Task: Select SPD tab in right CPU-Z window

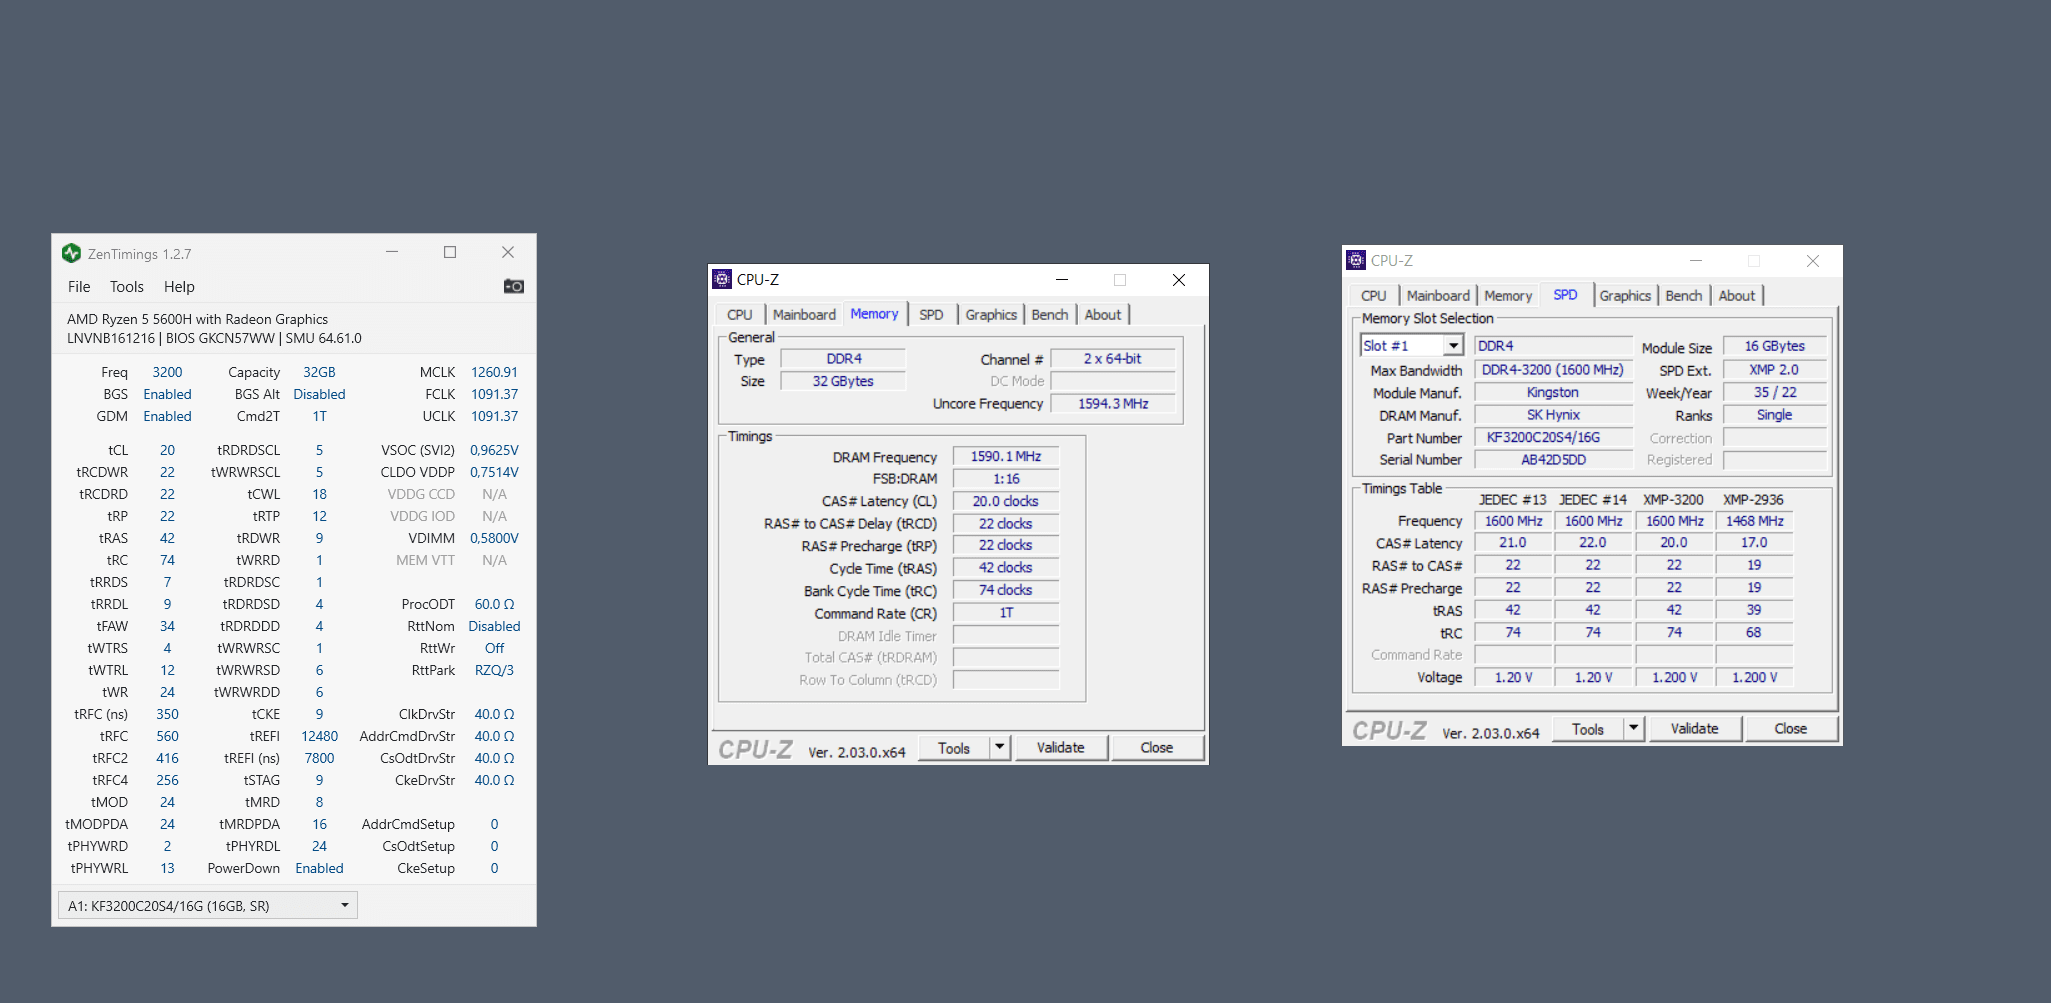Action: [1565, 294]
